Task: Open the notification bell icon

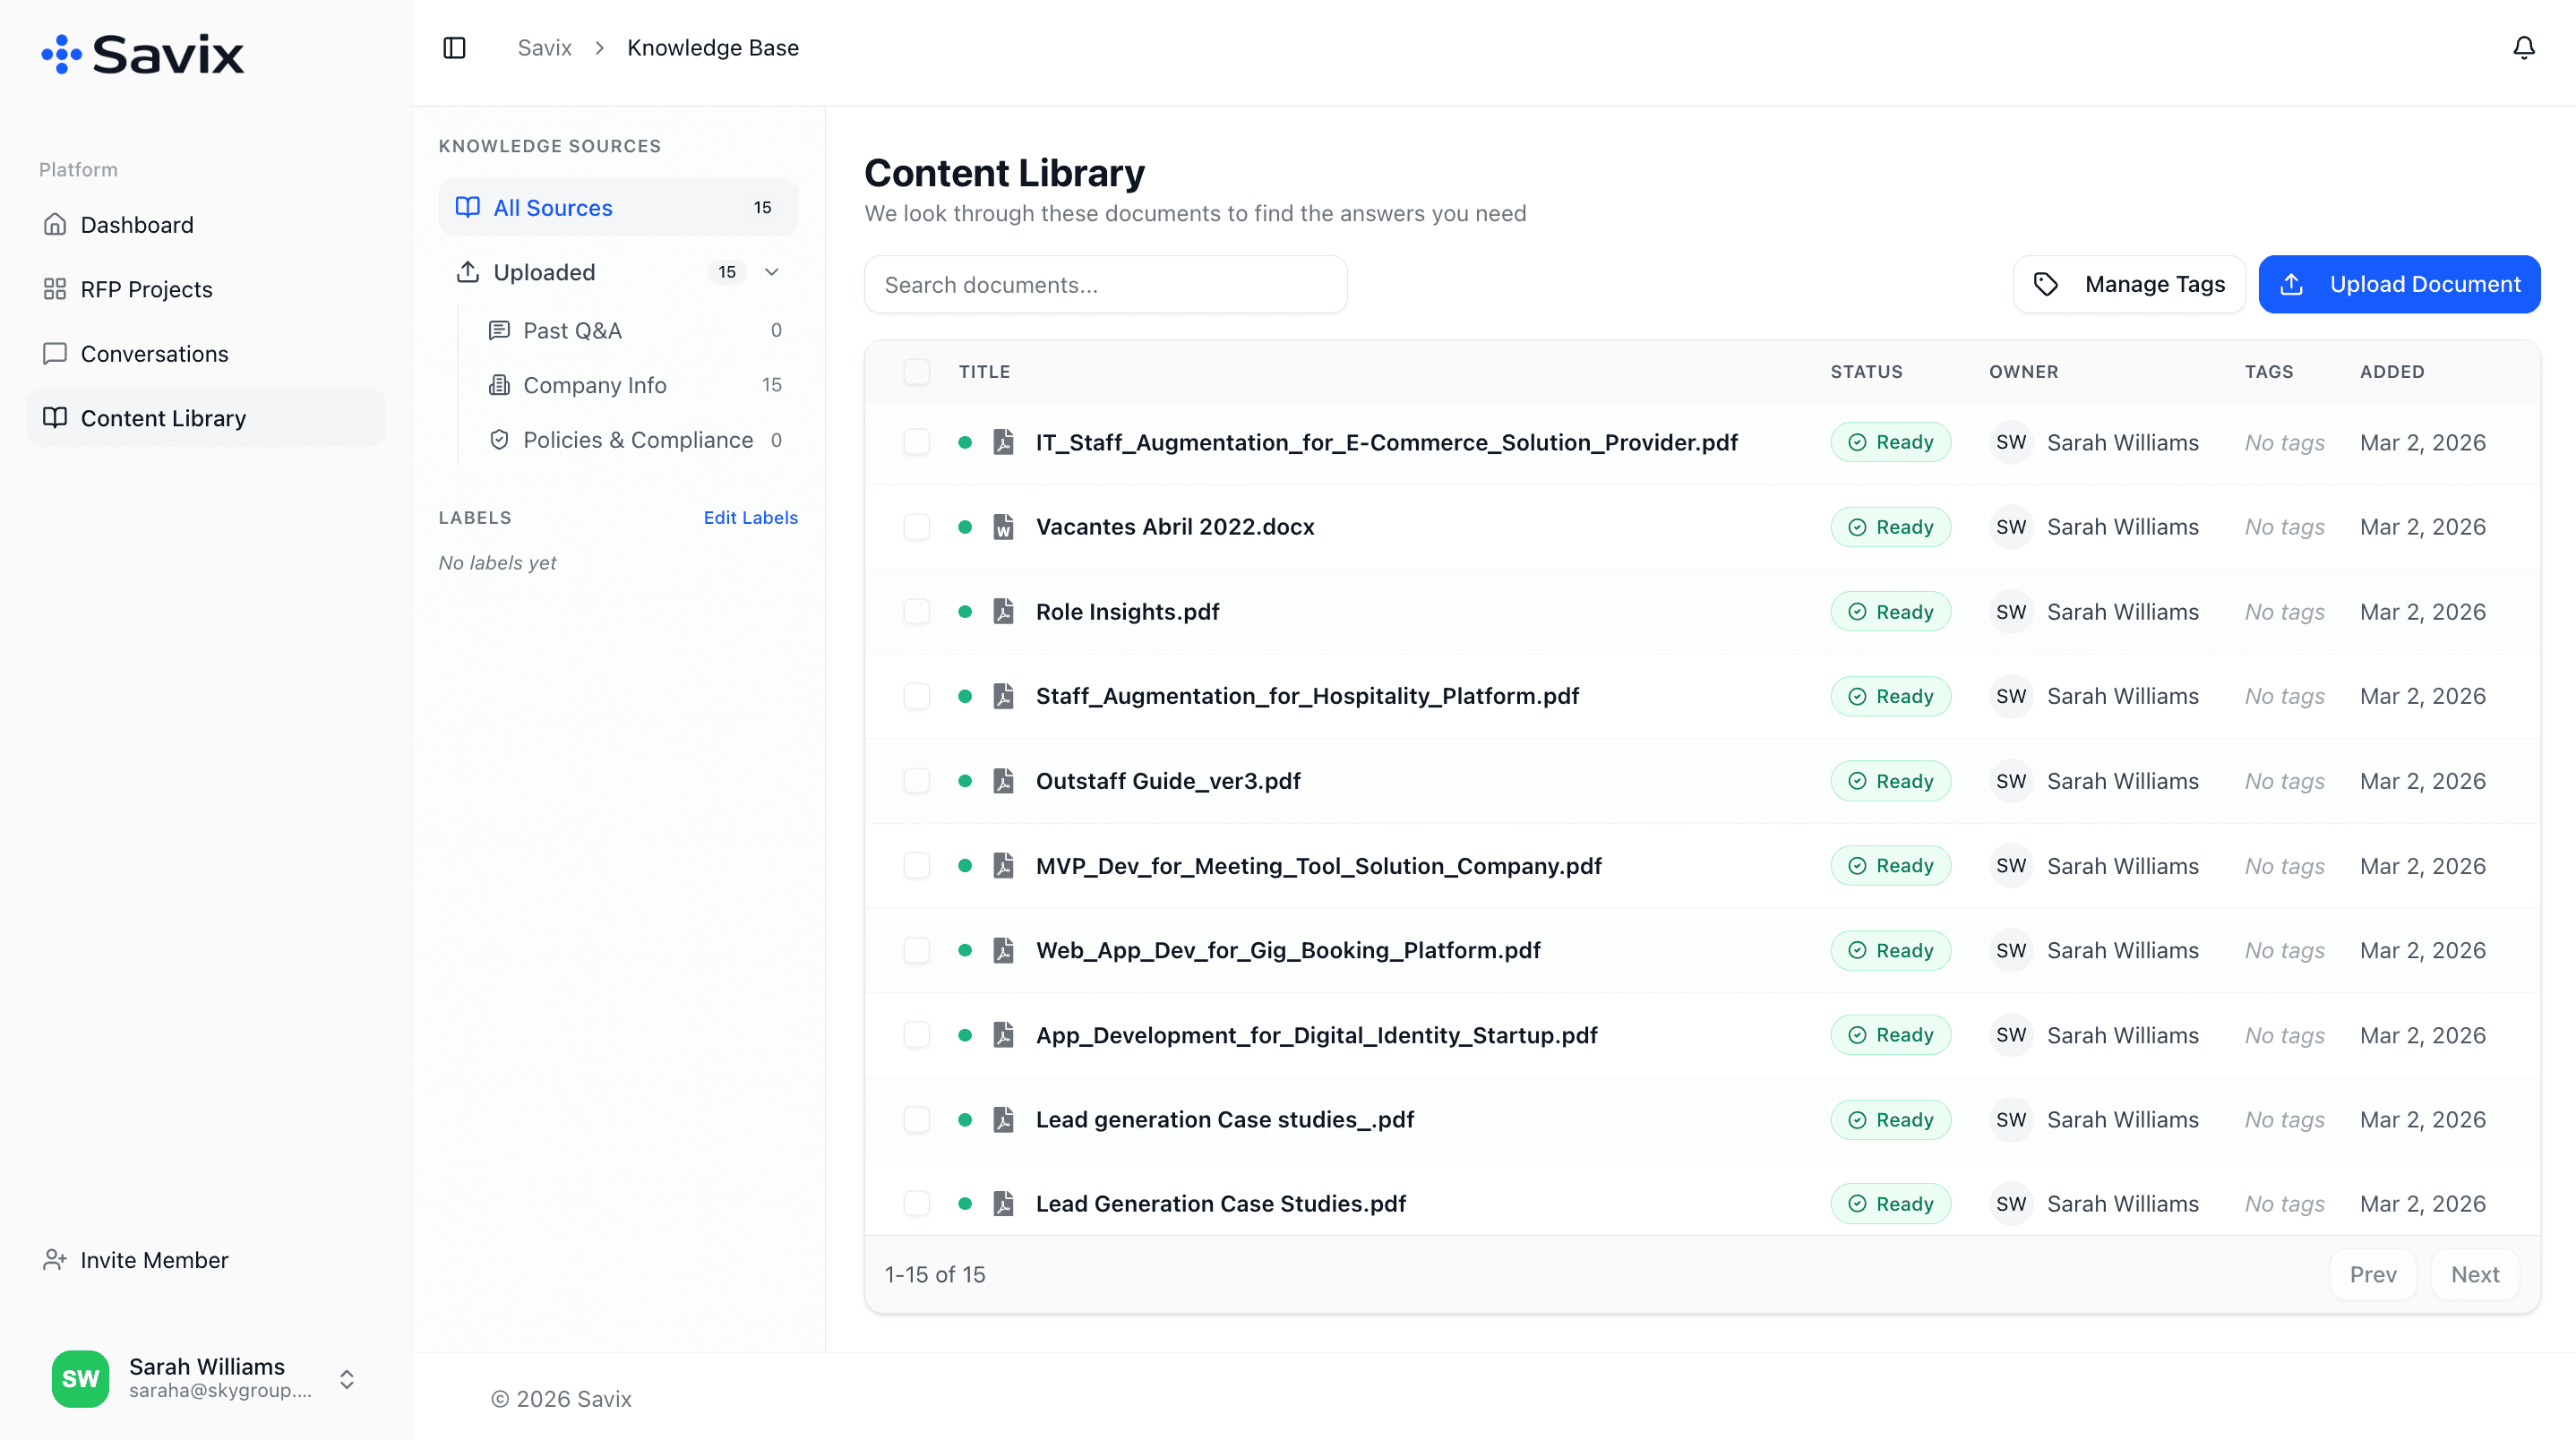Action: (2524, 47)
